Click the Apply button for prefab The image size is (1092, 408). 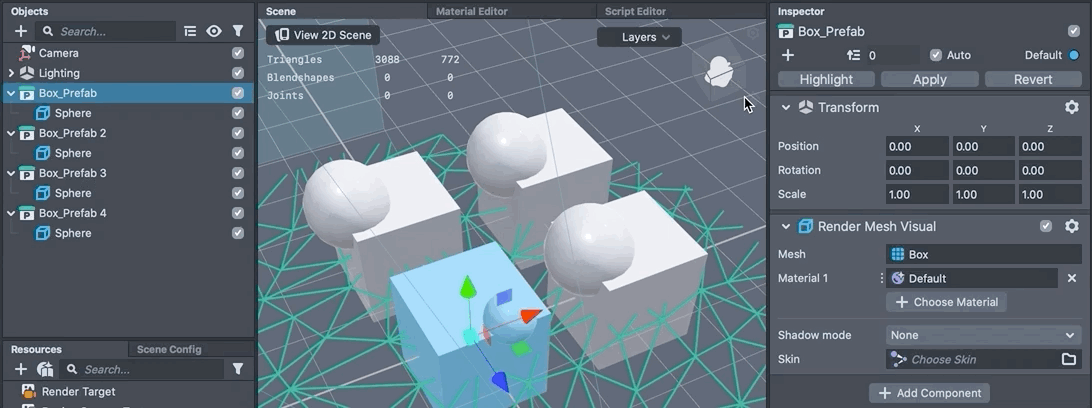[929, 79]
